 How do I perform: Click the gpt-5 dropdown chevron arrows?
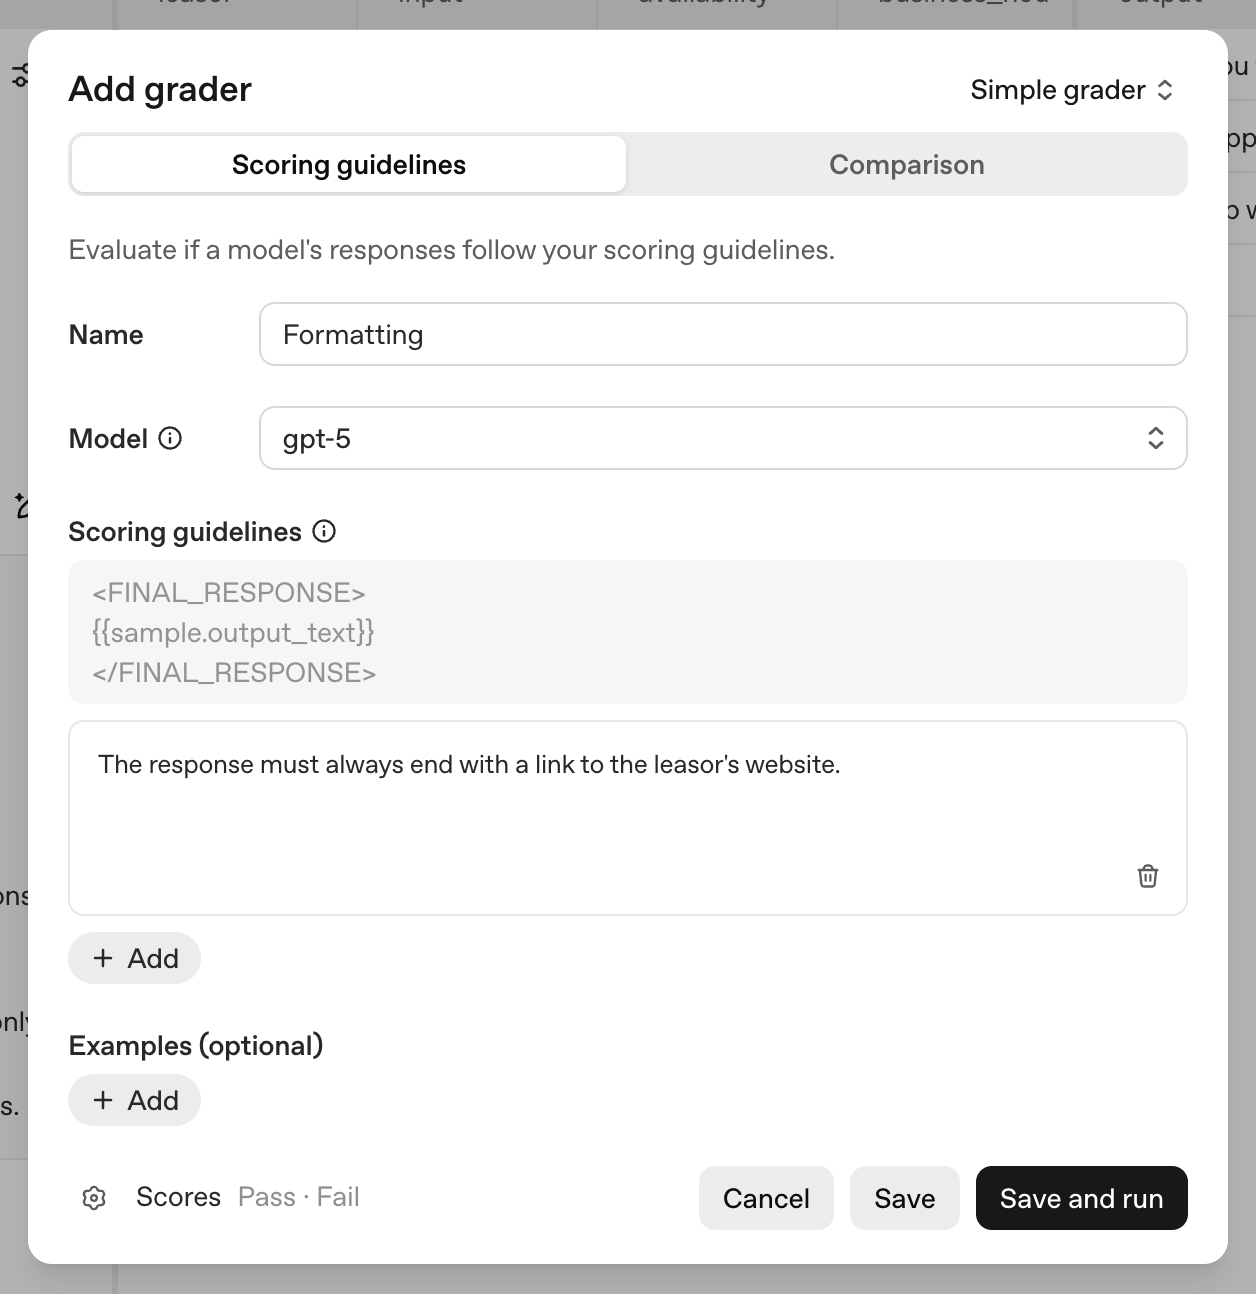point(1155,438)
